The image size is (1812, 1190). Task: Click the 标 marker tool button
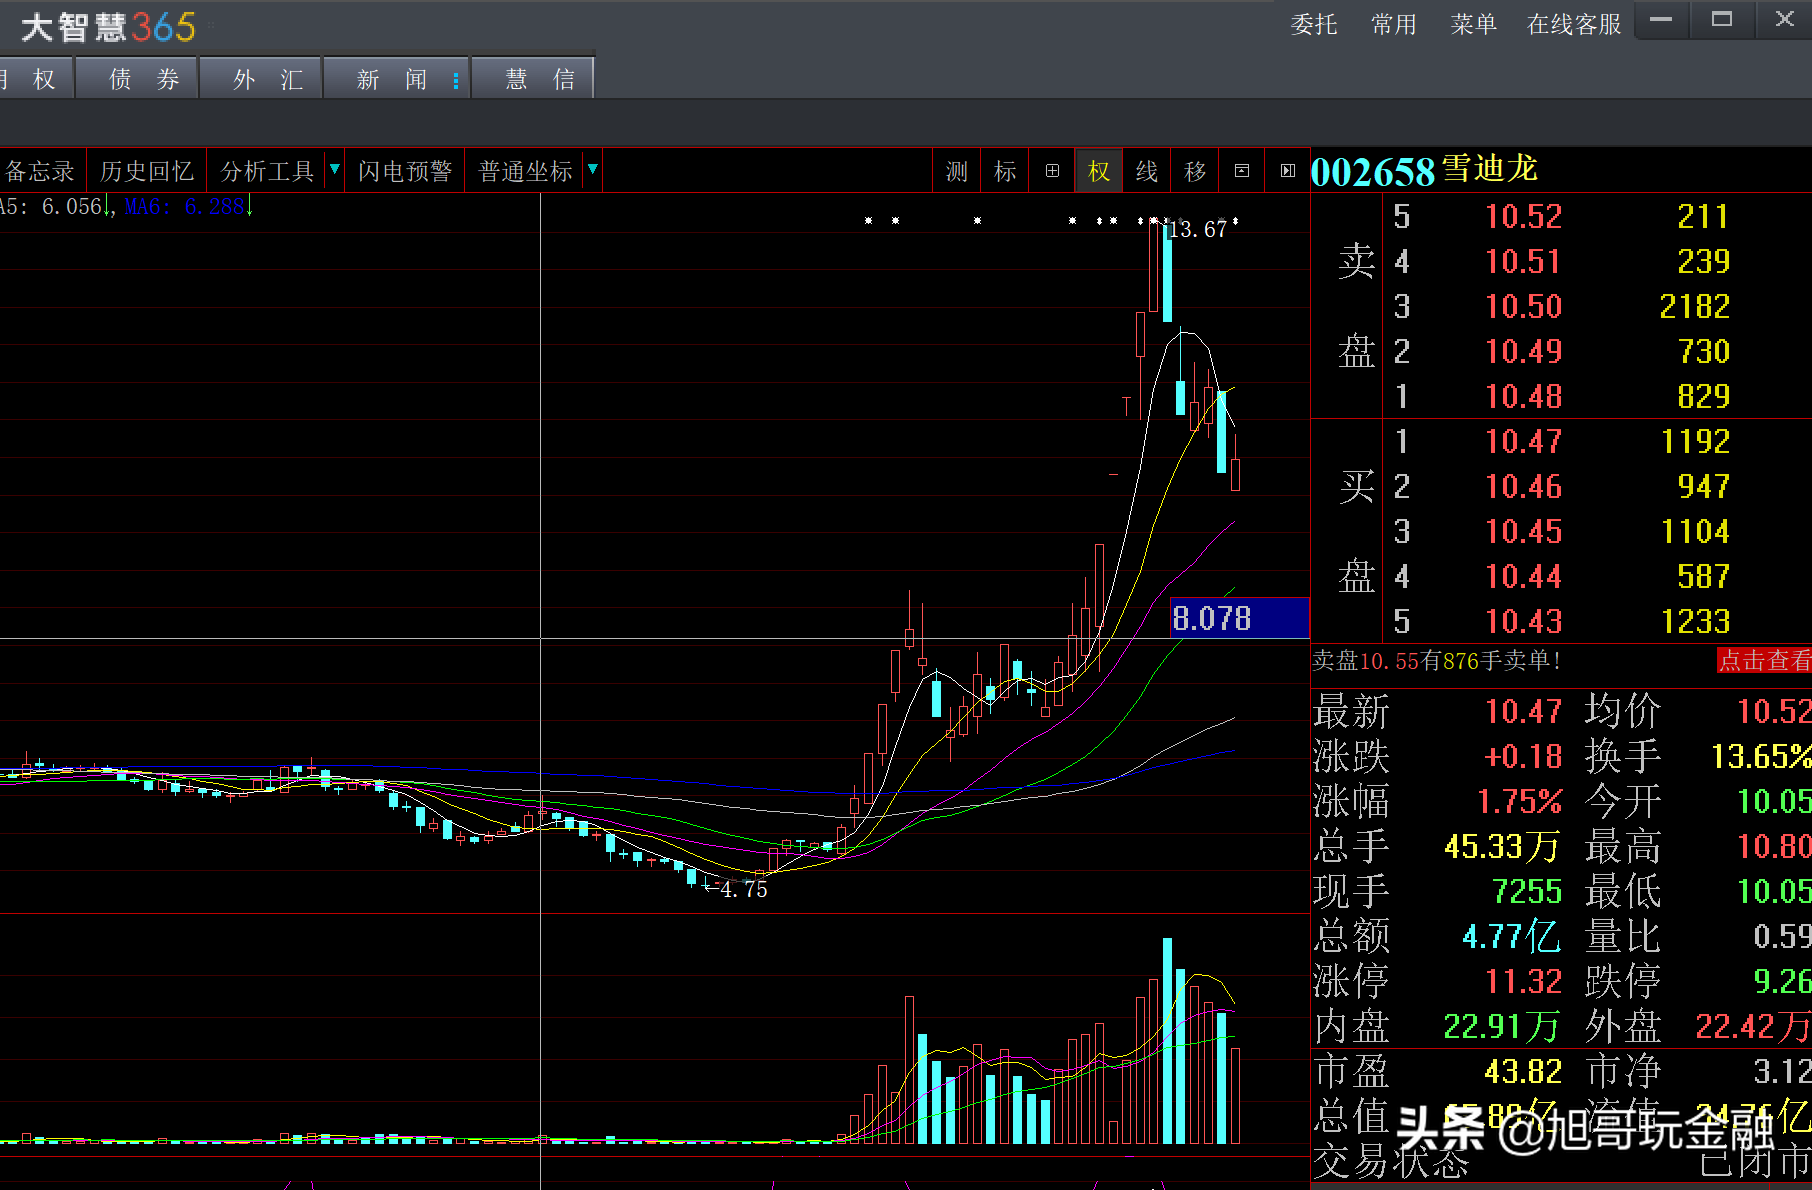point(1005,171)
